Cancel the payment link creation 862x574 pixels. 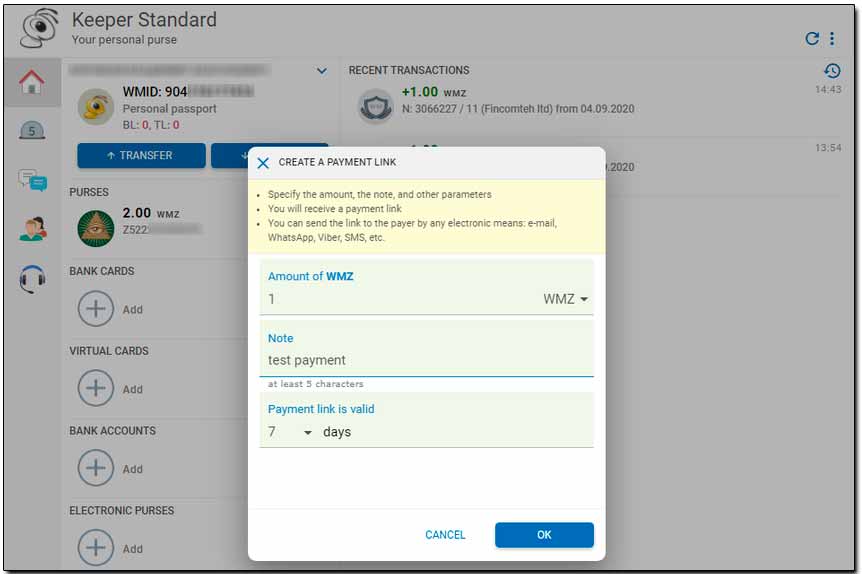point(445,534)
